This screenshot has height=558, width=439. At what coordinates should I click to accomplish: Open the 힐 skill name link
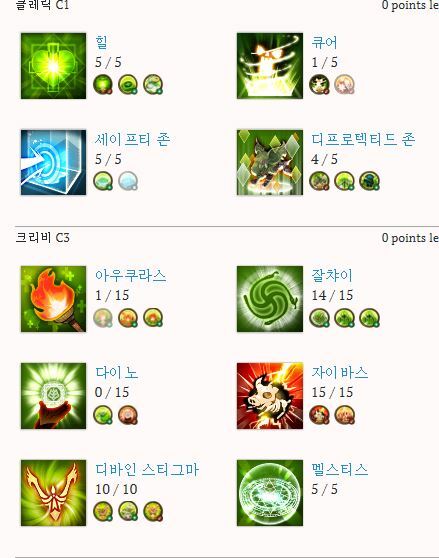coord(101,42)
